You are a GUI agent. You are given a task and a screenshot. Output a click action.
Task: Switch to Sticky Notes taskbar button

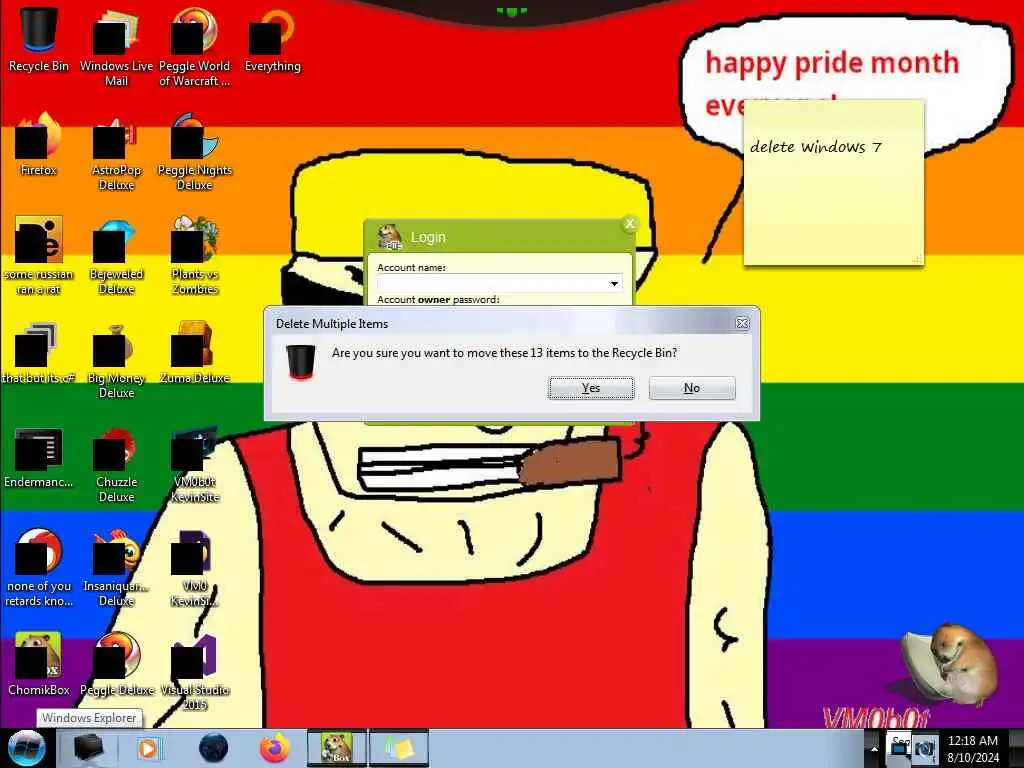click(399, 748)
